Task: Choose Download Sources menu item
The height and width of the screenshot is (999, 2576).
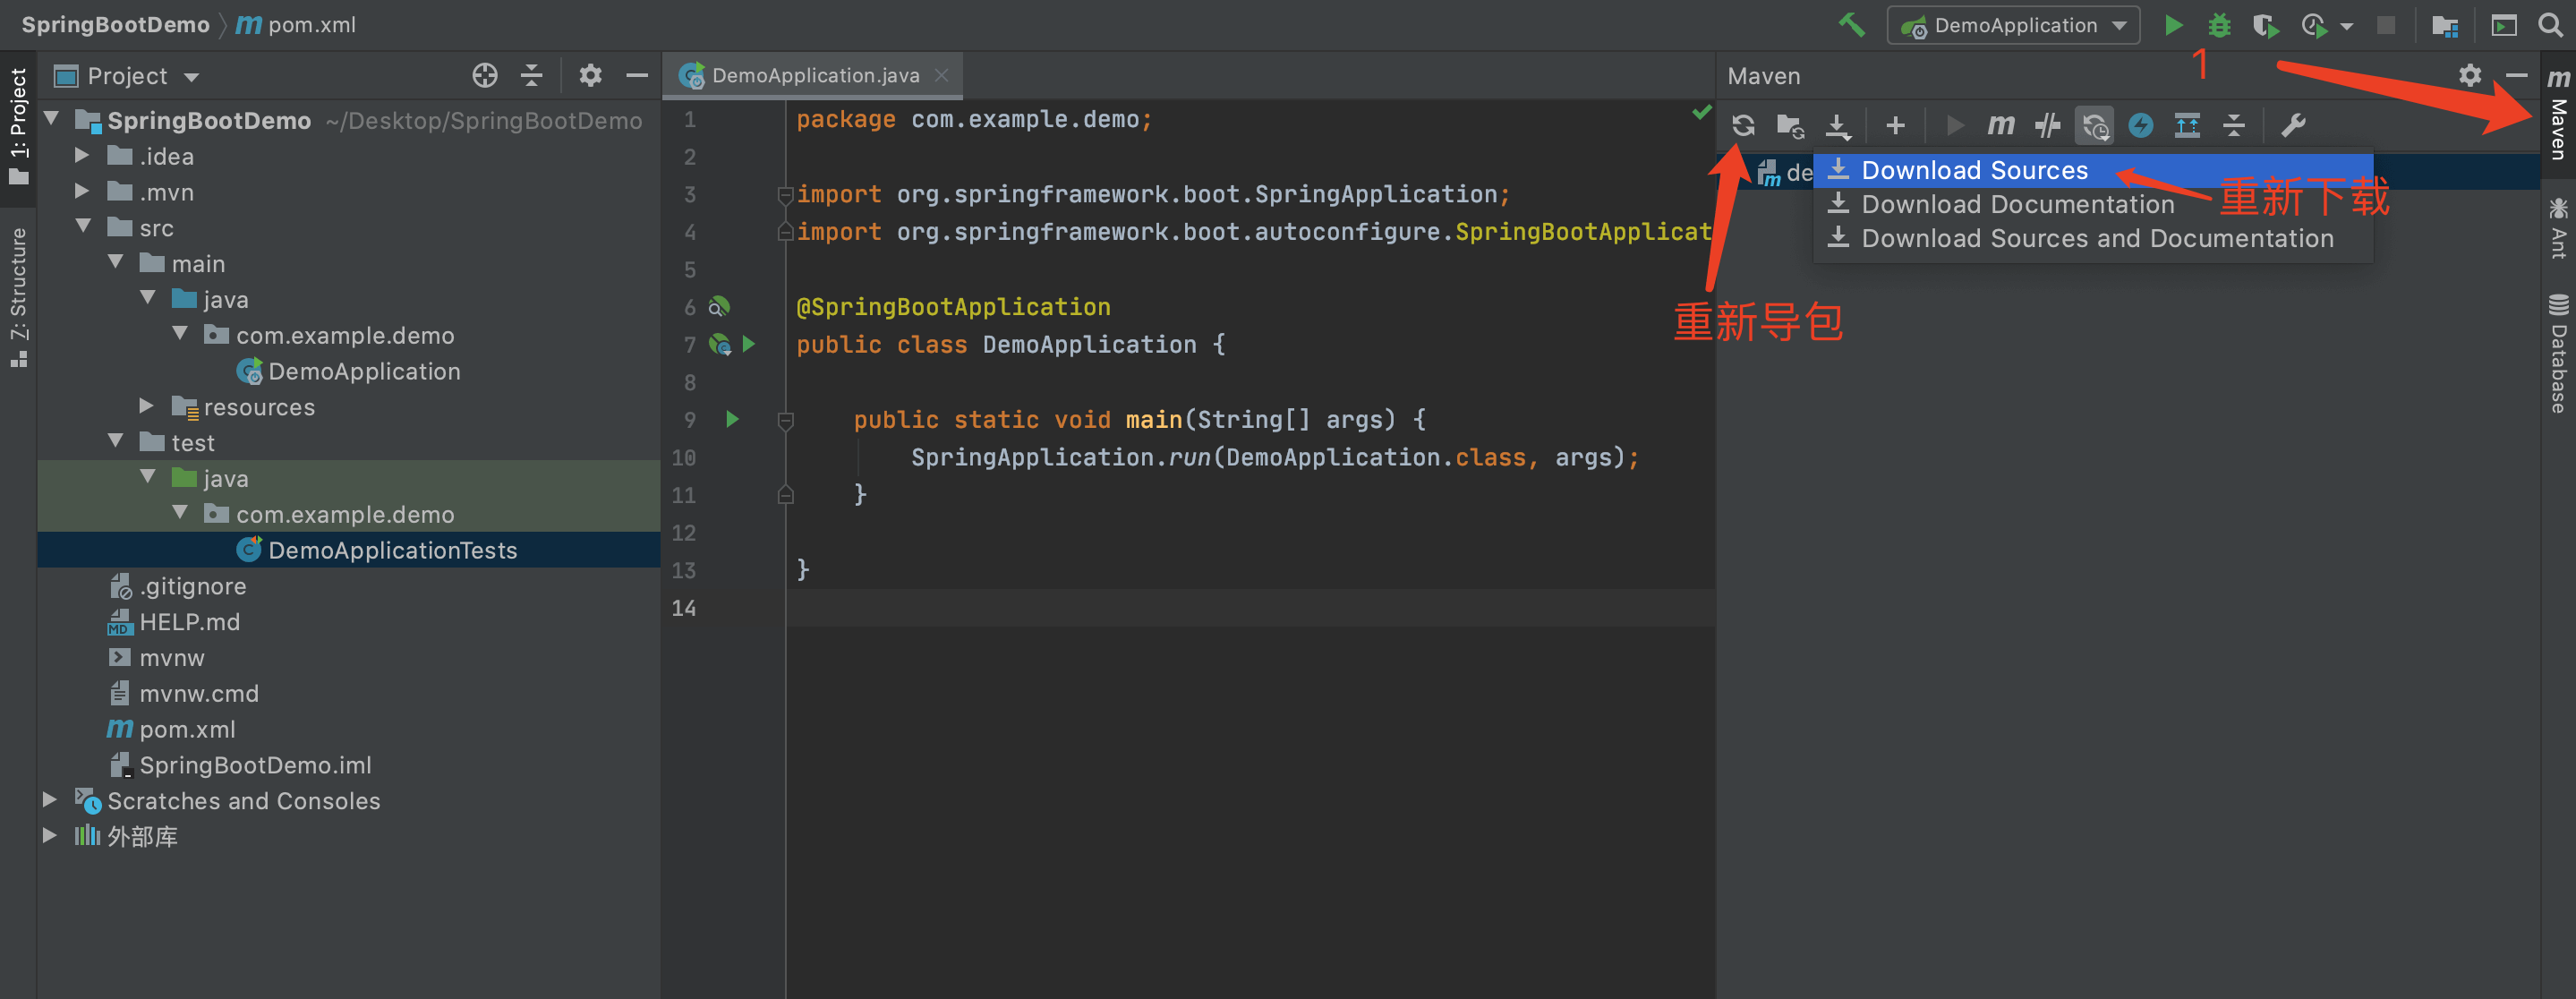Action: pos(2092,170)
